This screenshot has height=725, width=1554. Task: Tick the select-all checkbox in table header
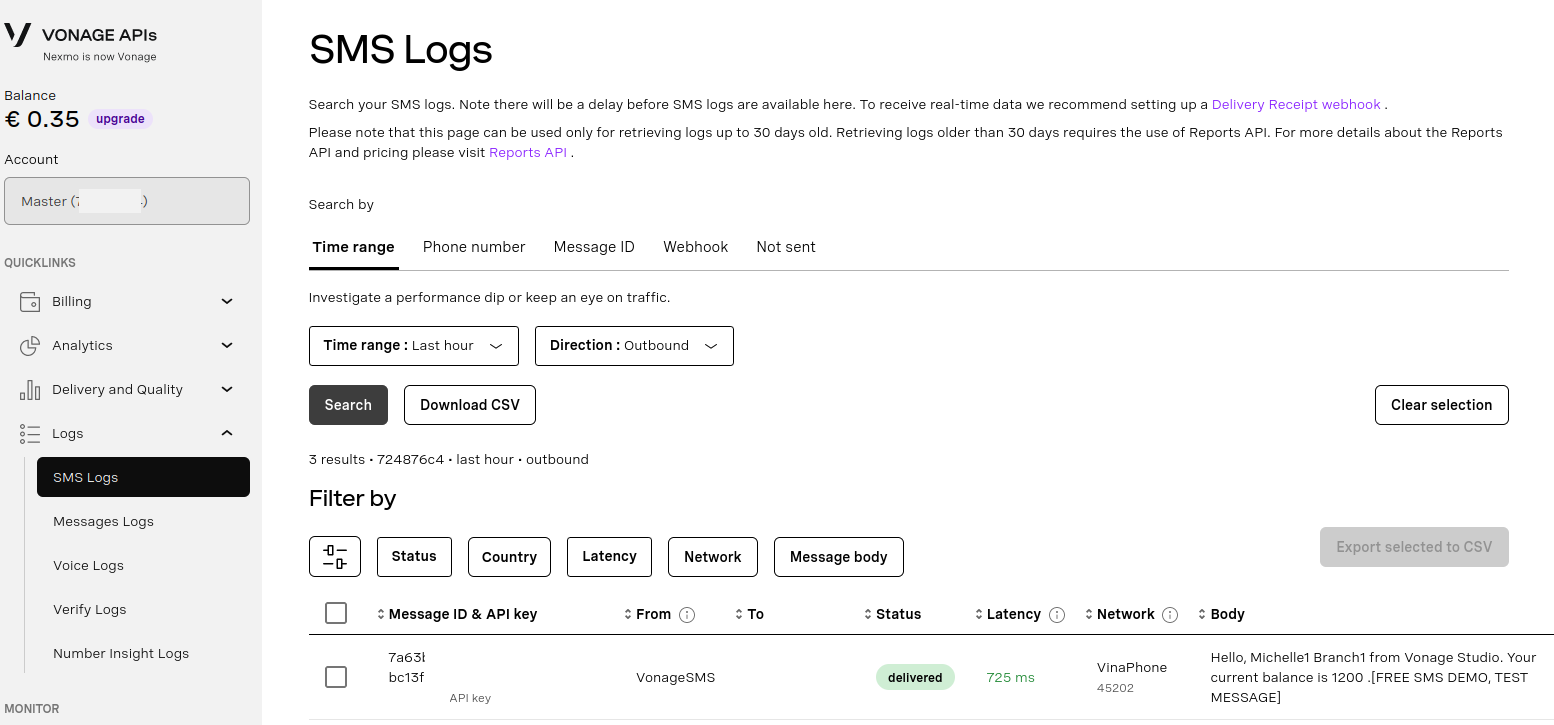click(336, 613)
